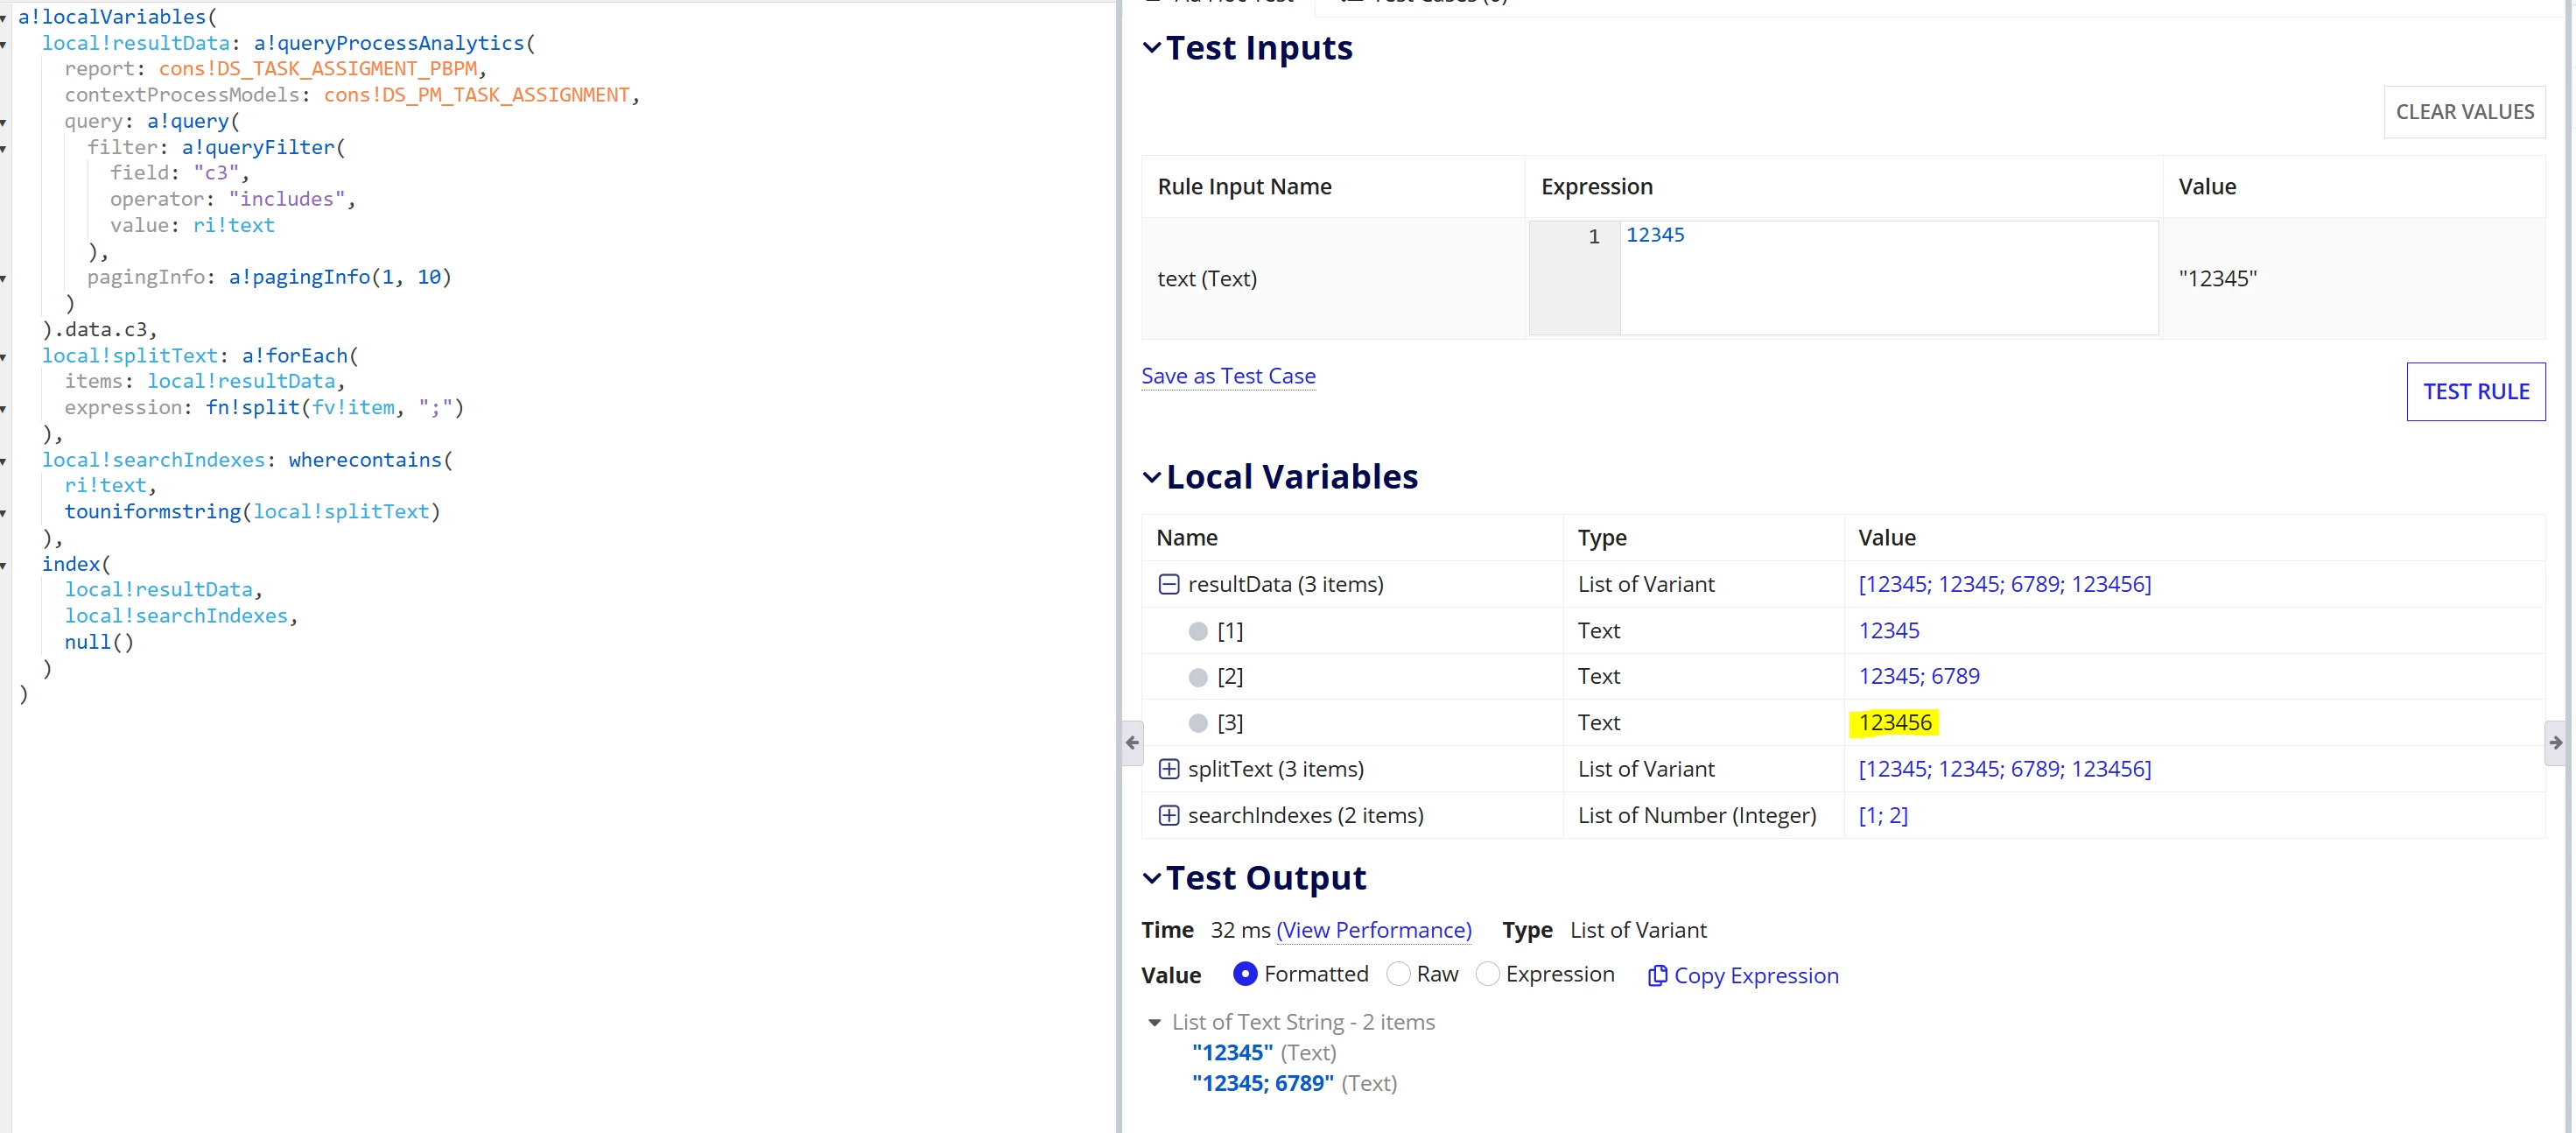Expand the splitText variable row
Image resolution: width=2576 pixels, height=1133 pixels.
pyautogui.click(x=1168, y=769)
